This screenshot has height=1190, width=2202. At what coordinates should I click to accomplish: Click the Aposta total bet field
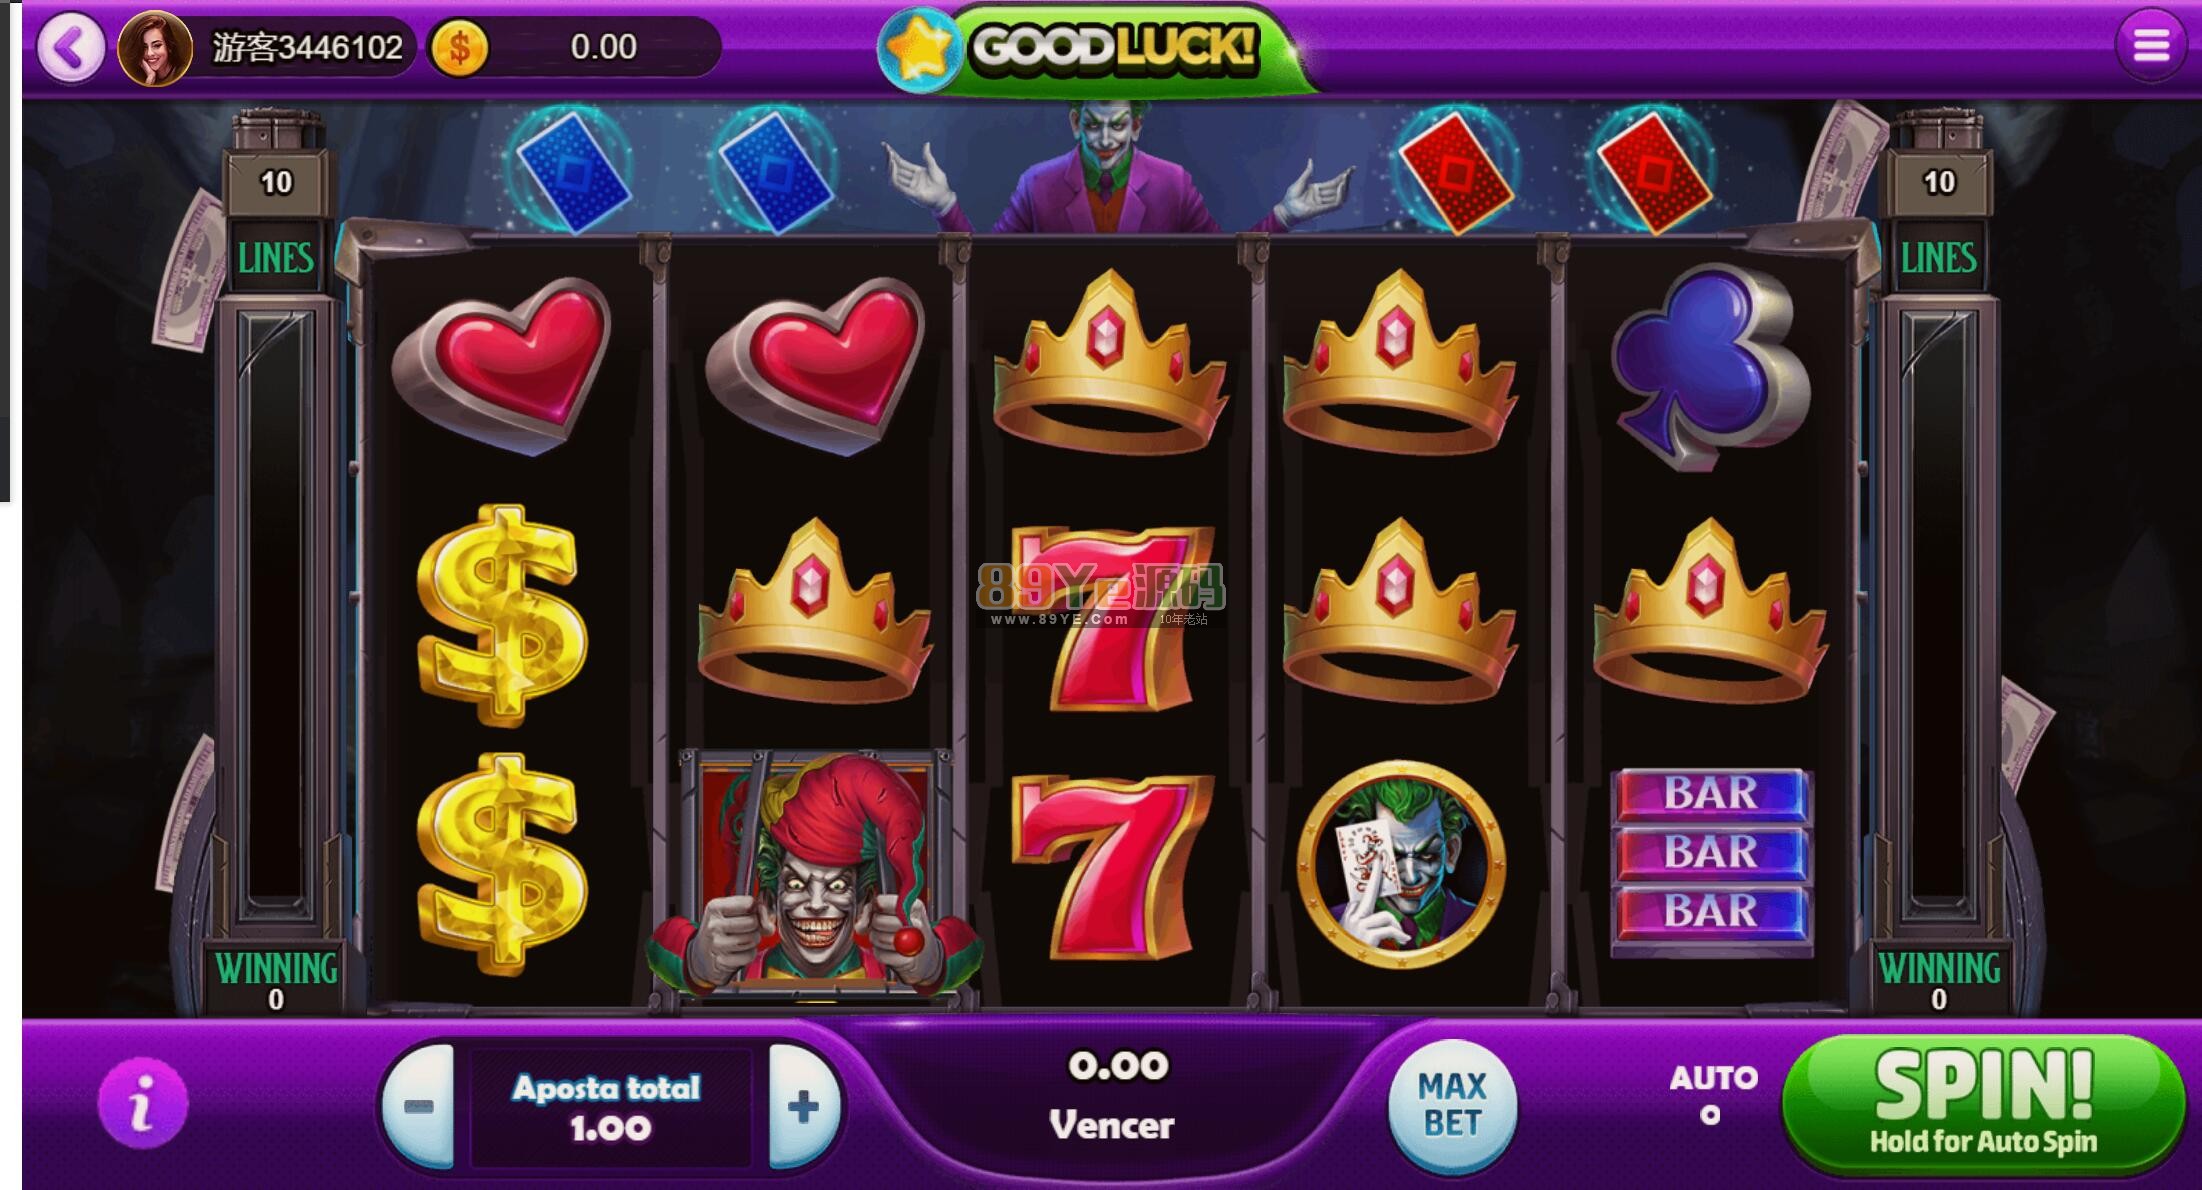(x=610, y=1107)
